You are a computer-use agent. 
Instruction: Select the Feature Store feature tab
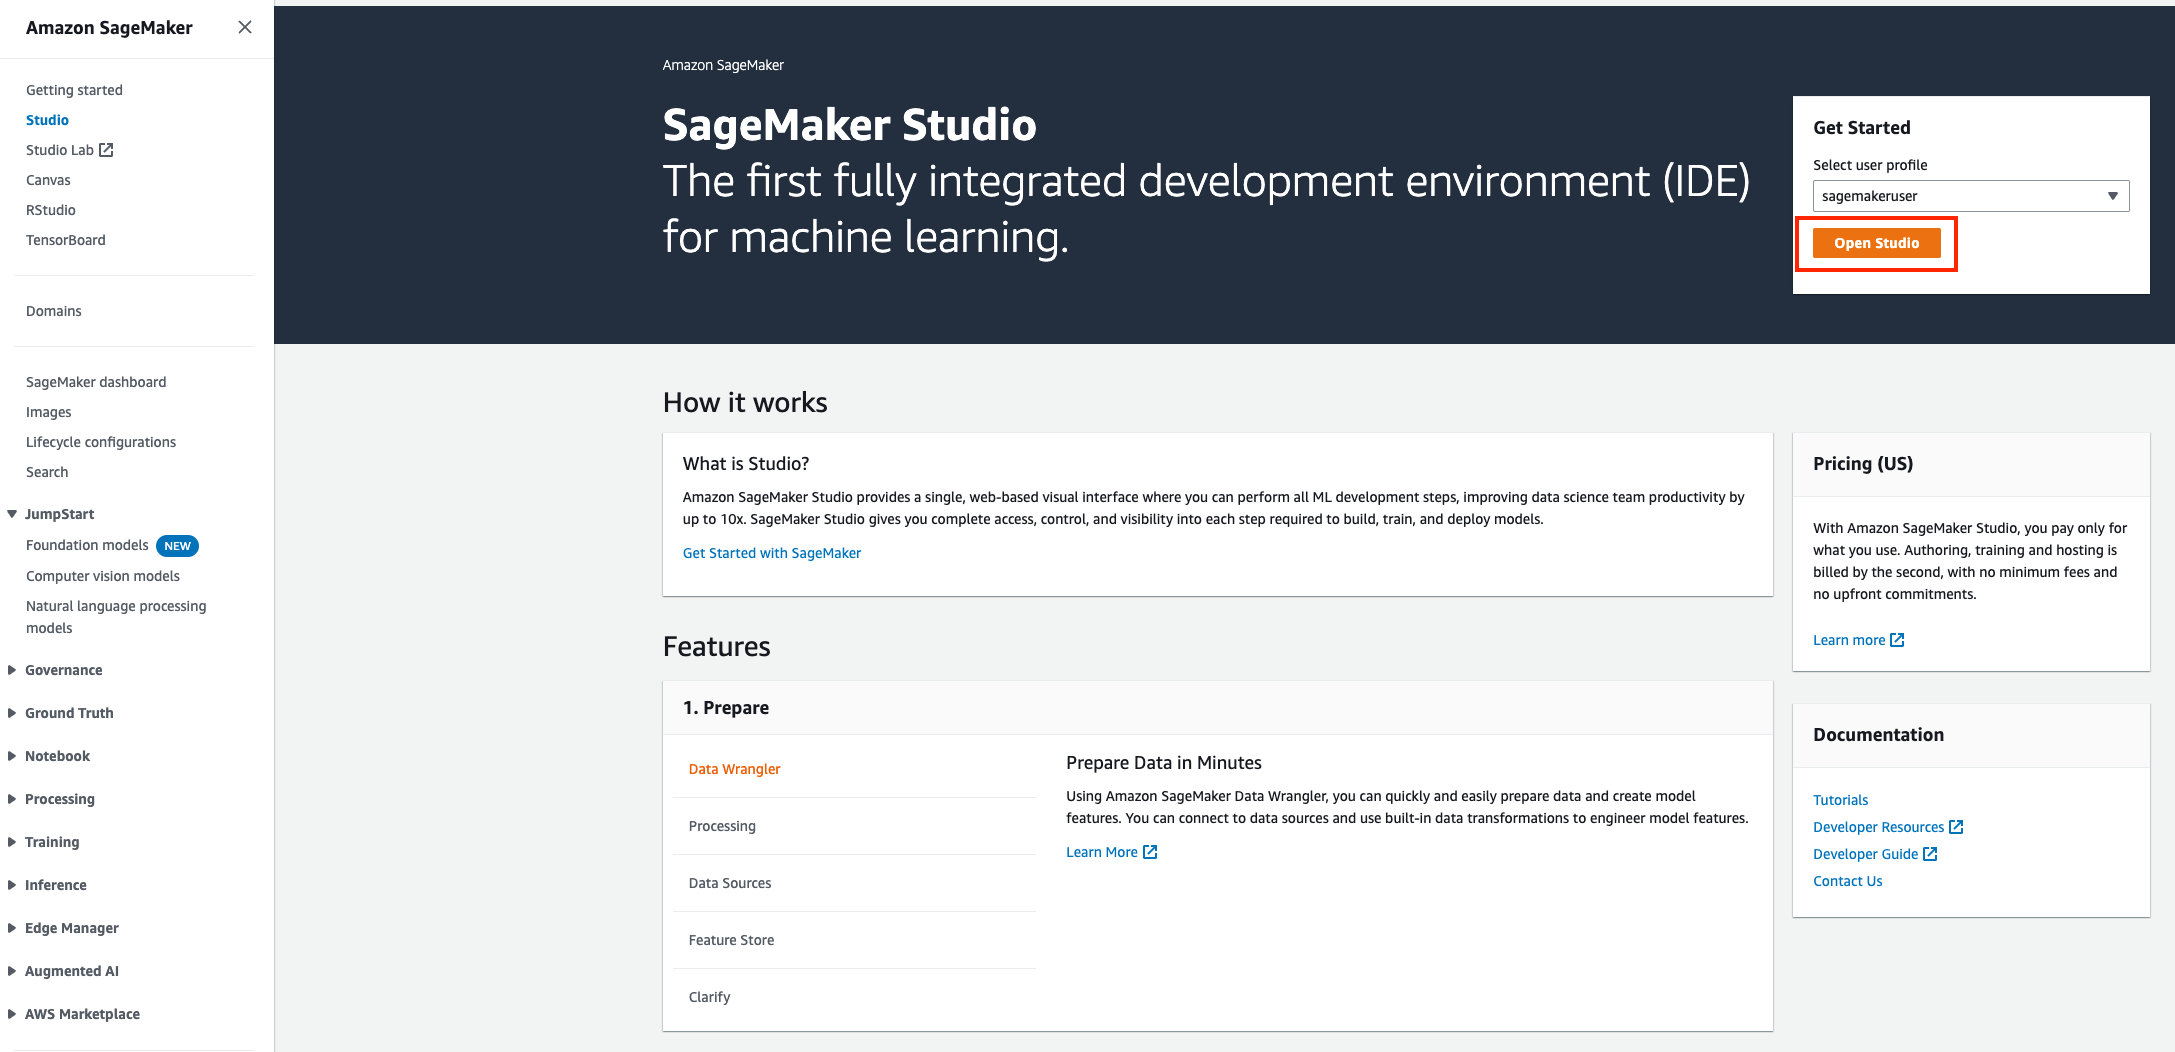pyautogui.click(x=731, y=940)
